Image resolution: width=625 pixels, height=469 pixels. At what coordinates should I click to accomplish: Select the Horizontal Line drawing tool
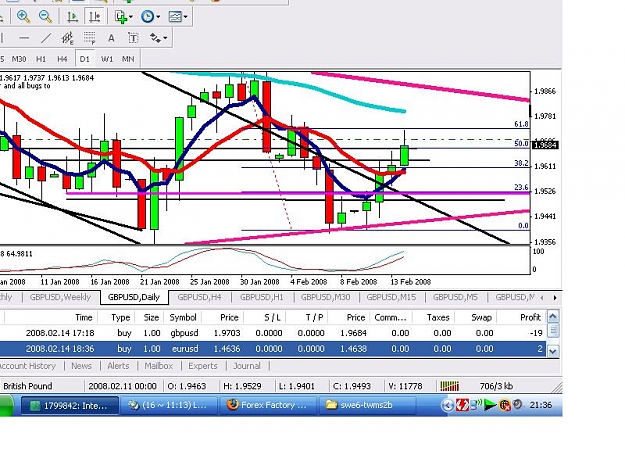(x=24, y=38)
